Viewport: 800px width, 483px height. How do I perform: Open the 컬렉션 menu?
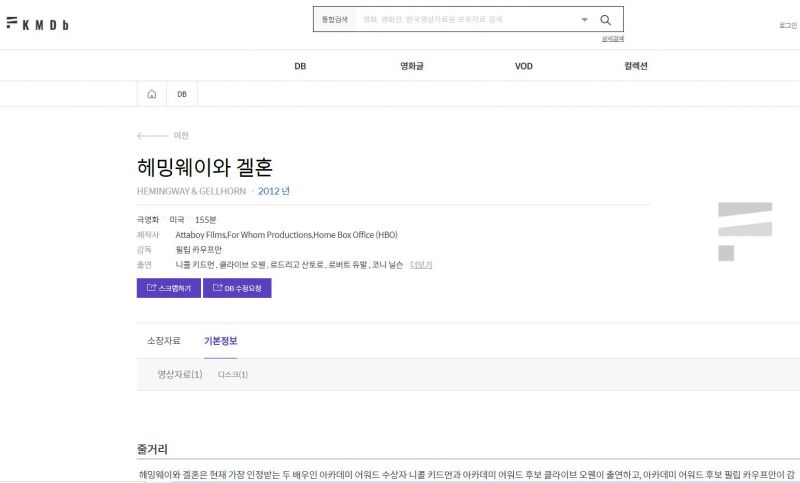(636, 66)
